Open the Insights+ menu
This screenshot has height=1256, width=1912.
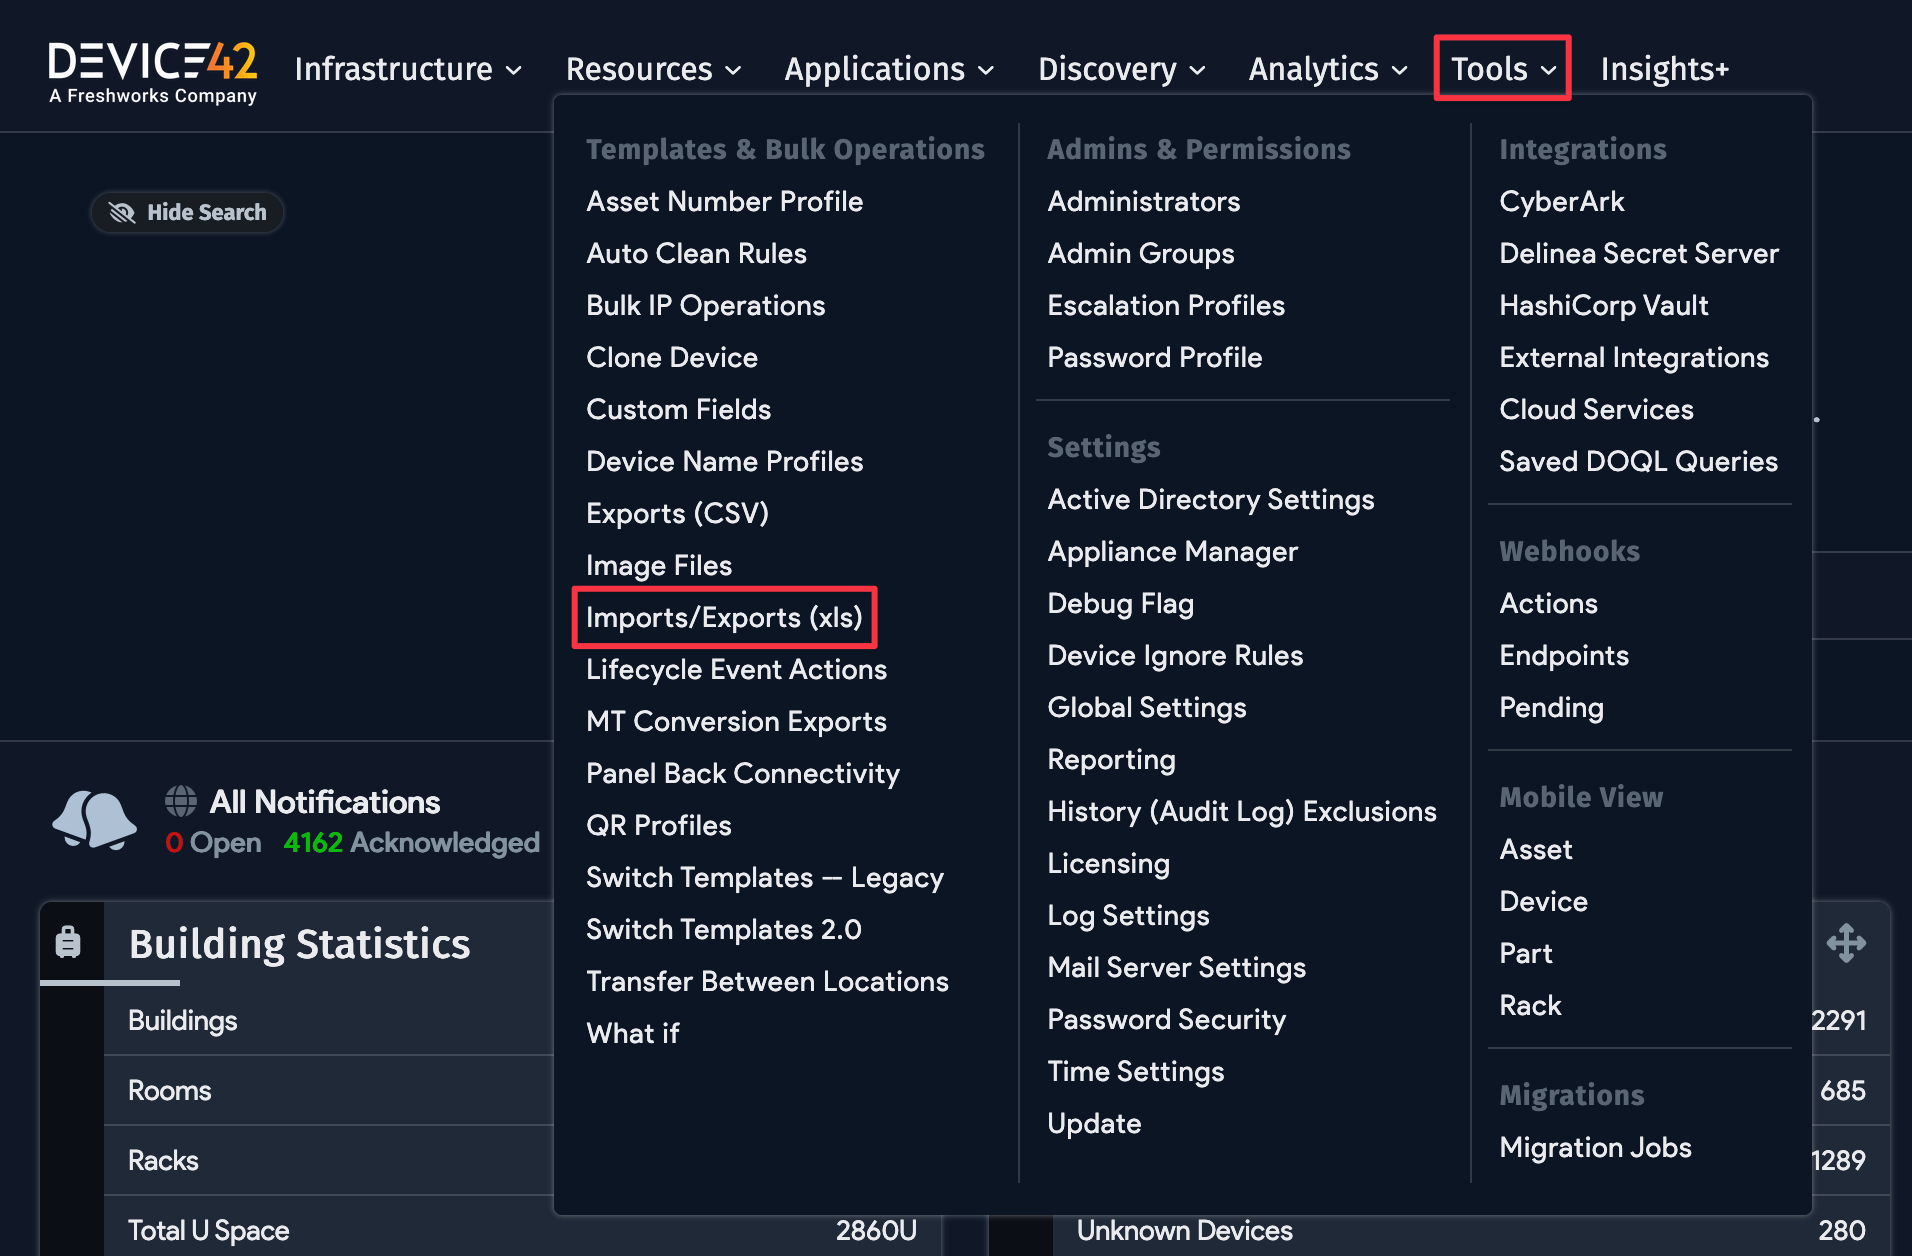pyautogui.click(x=1663, y=68)
